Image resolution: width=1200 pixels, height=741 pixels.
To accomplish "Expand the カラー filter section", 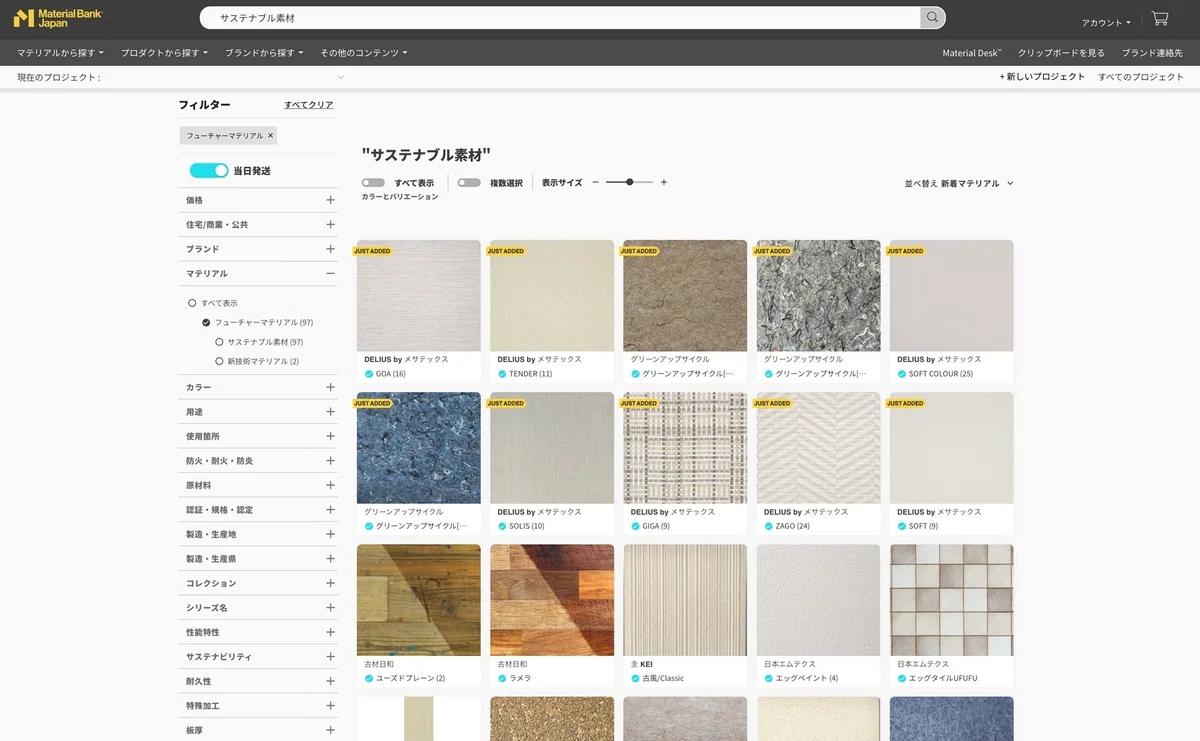I will point(258,387).
